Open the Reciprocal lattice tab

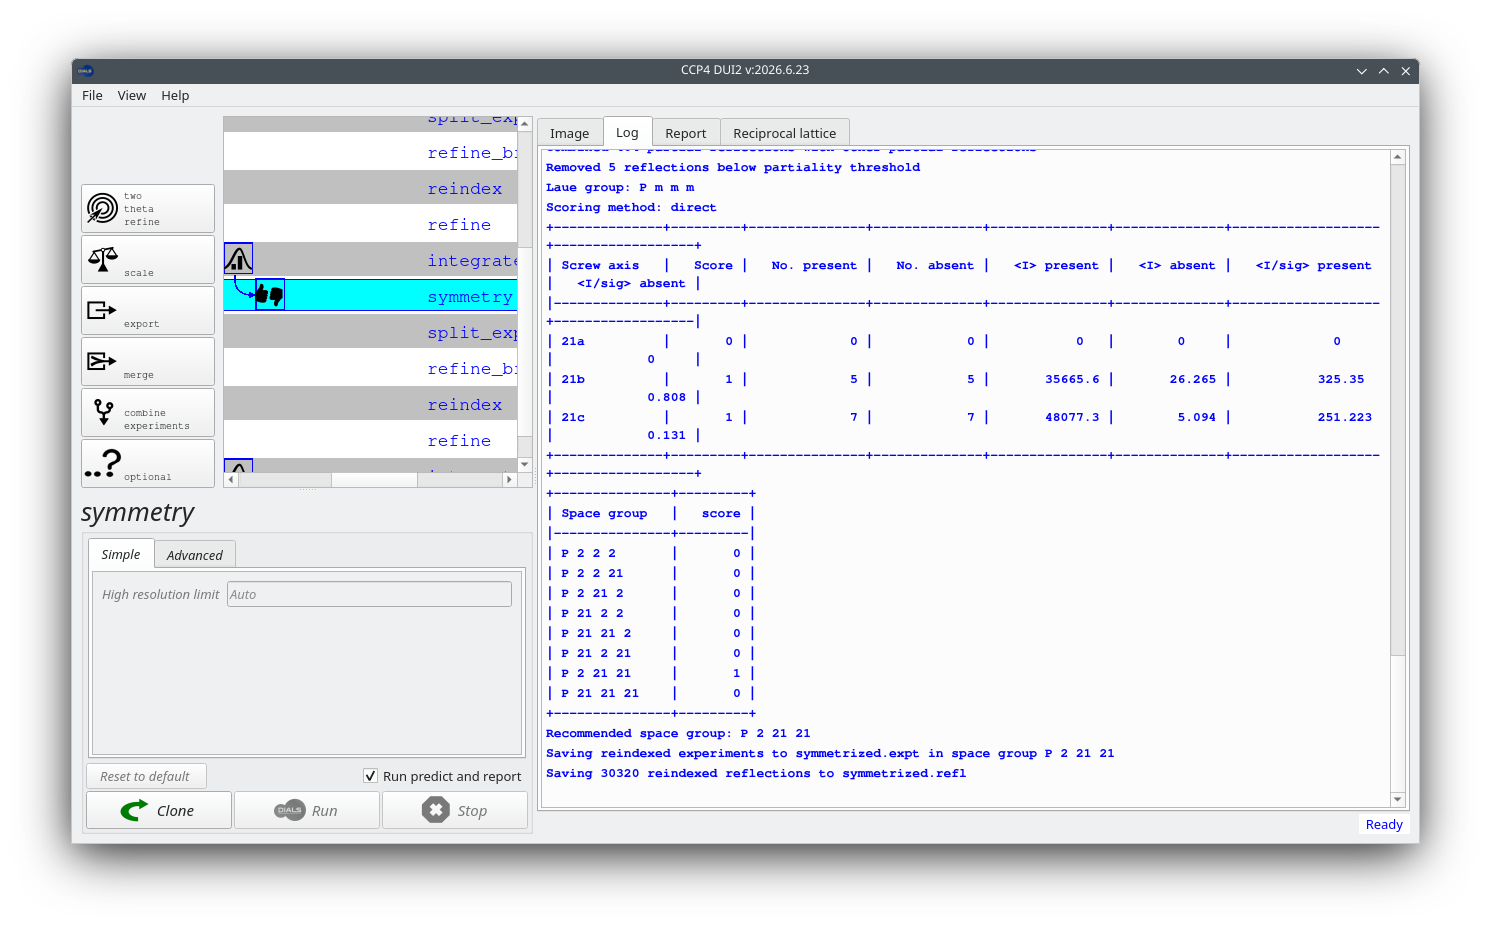784,133
